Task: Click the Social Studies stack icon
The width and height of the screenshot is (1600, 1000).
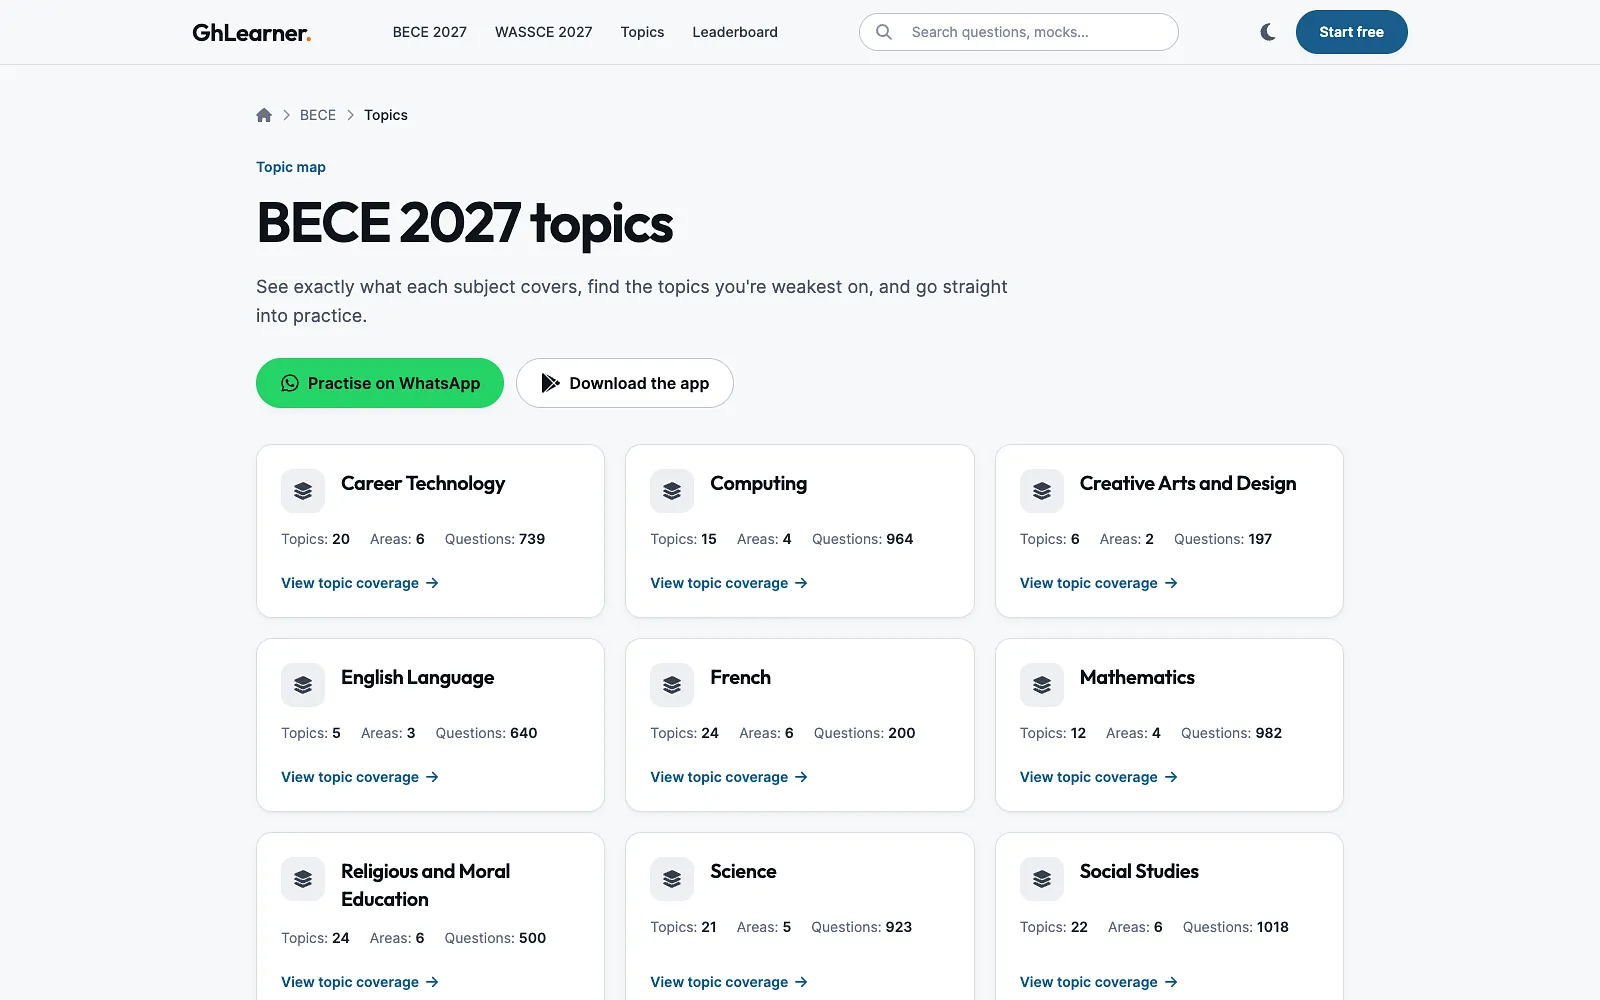Action: [1042, 879]
